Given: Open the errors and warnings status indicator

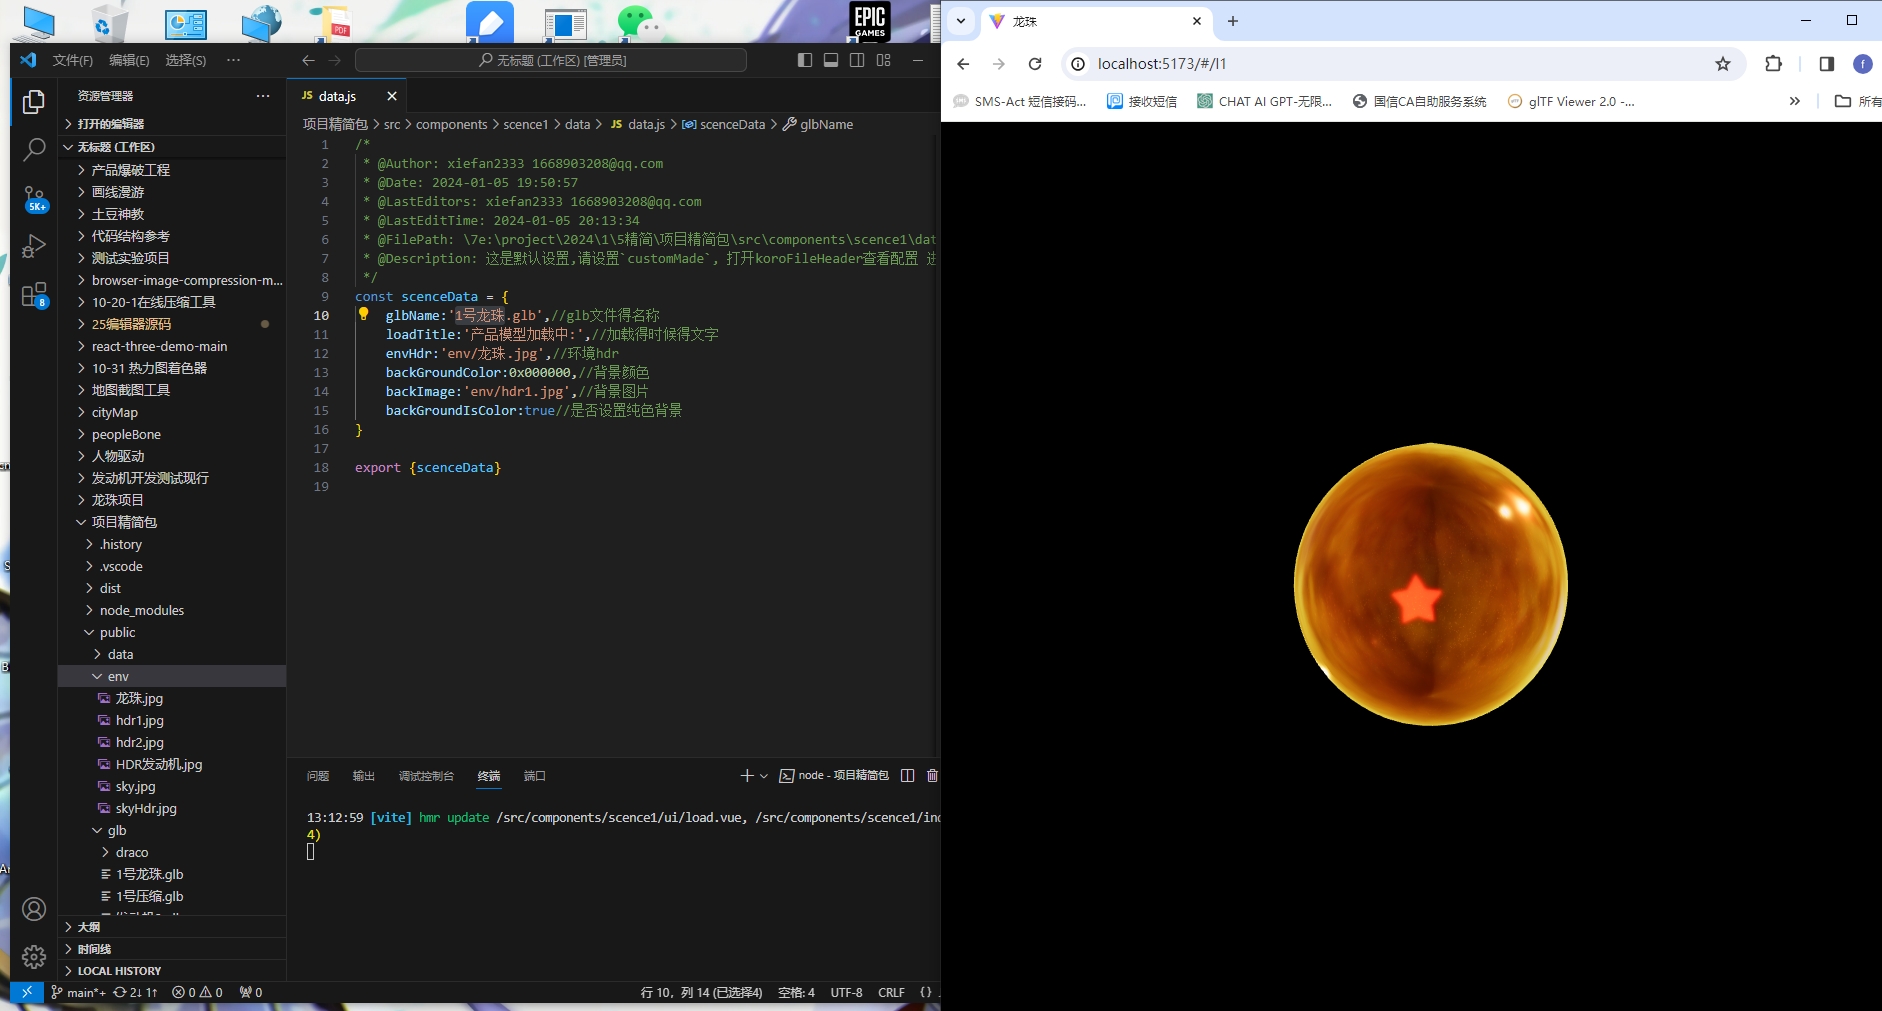Looking at the screenshot, I should click(197, 992).
